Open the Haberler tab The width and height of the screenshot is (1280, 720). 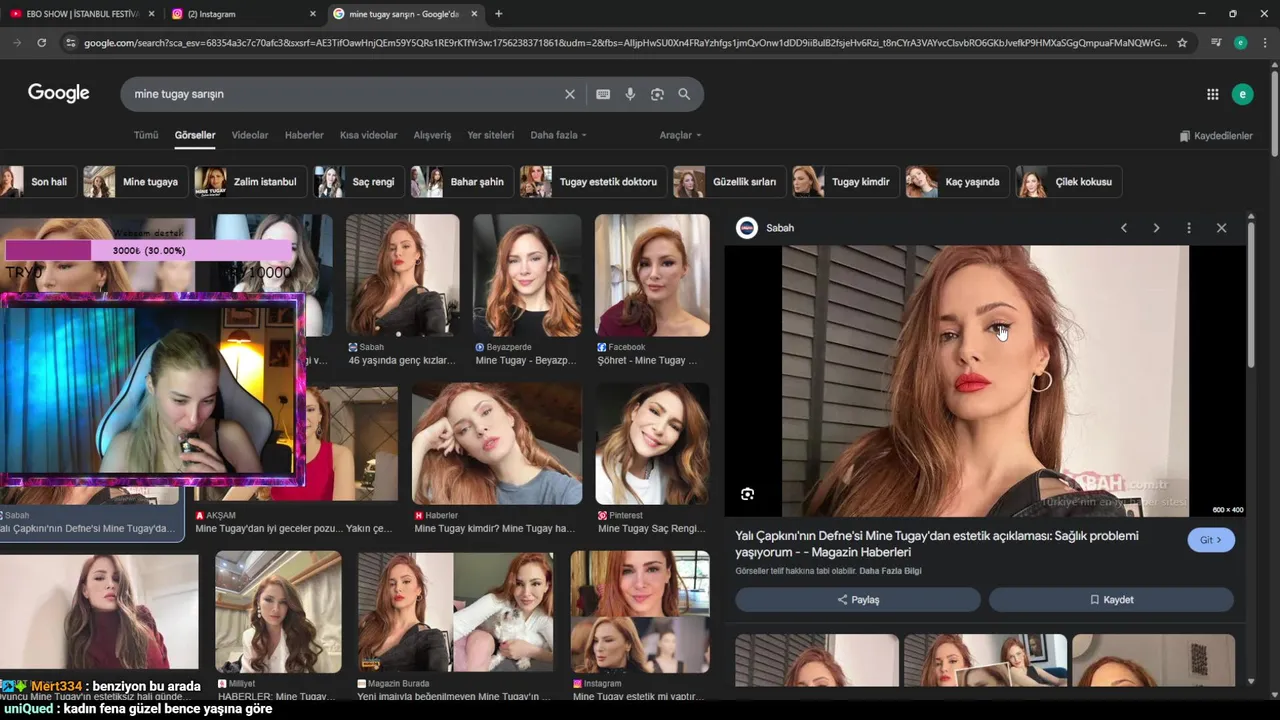point(304,135)
